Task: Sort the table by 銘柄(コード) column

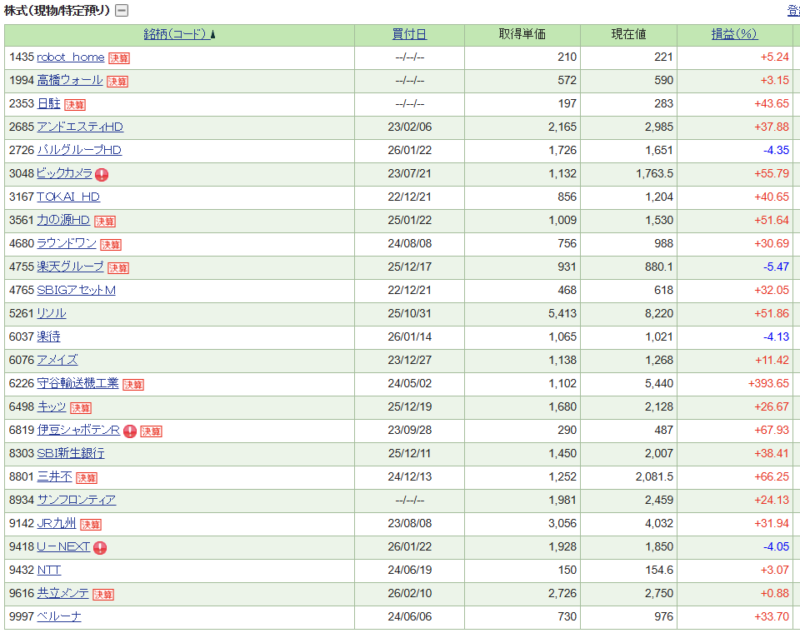Action: tap(175, 34)
